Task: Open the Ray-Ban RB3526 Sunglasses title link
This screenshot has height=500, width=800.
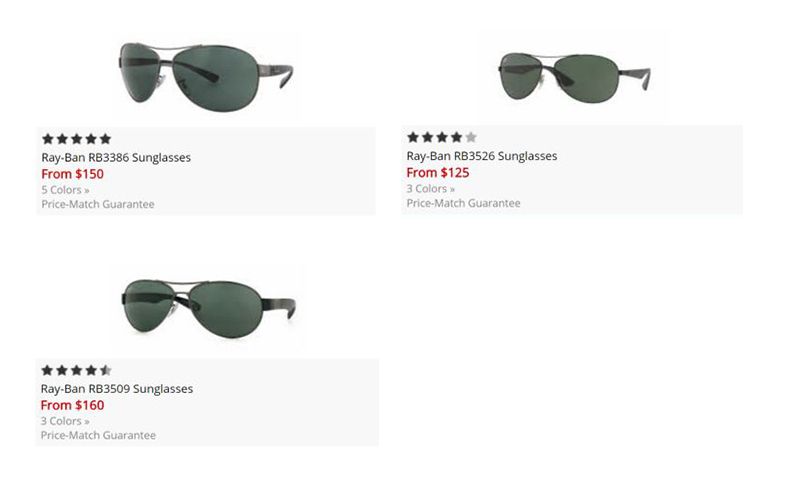Action: (482, 156)
